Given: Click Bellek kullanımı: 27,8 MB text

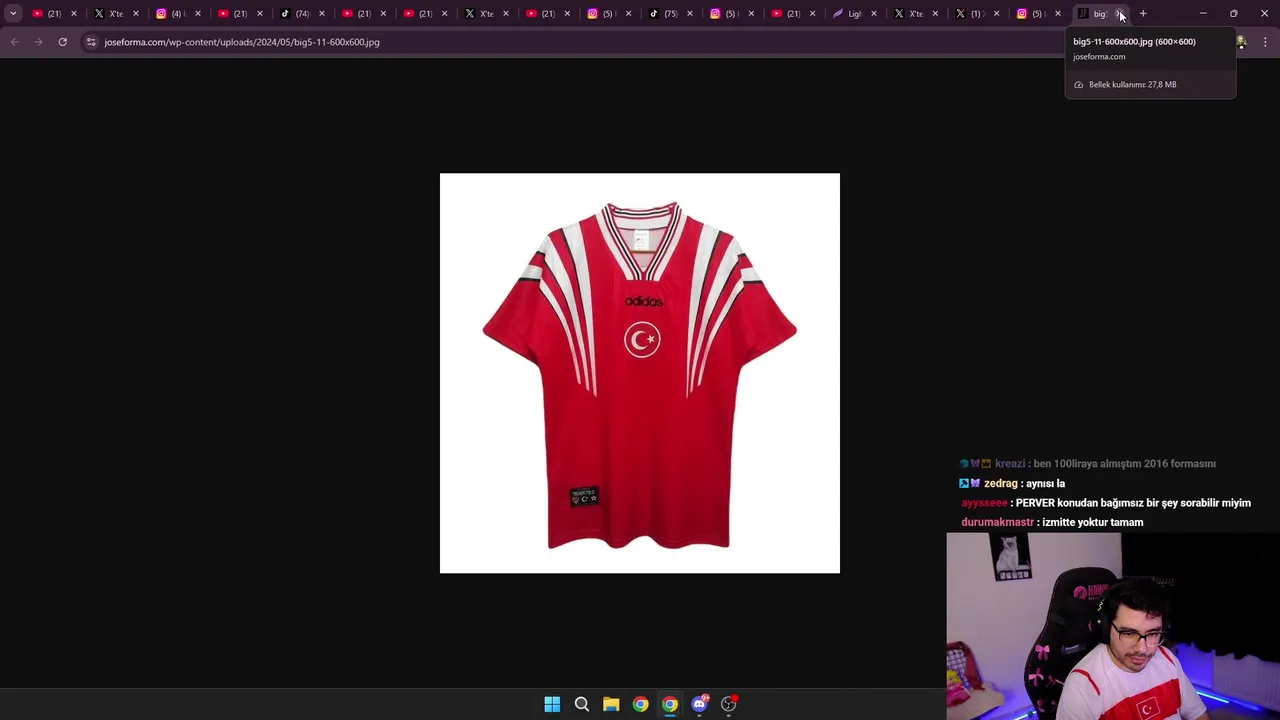Looking at the screenshot, I should (x=1132, y=85).
